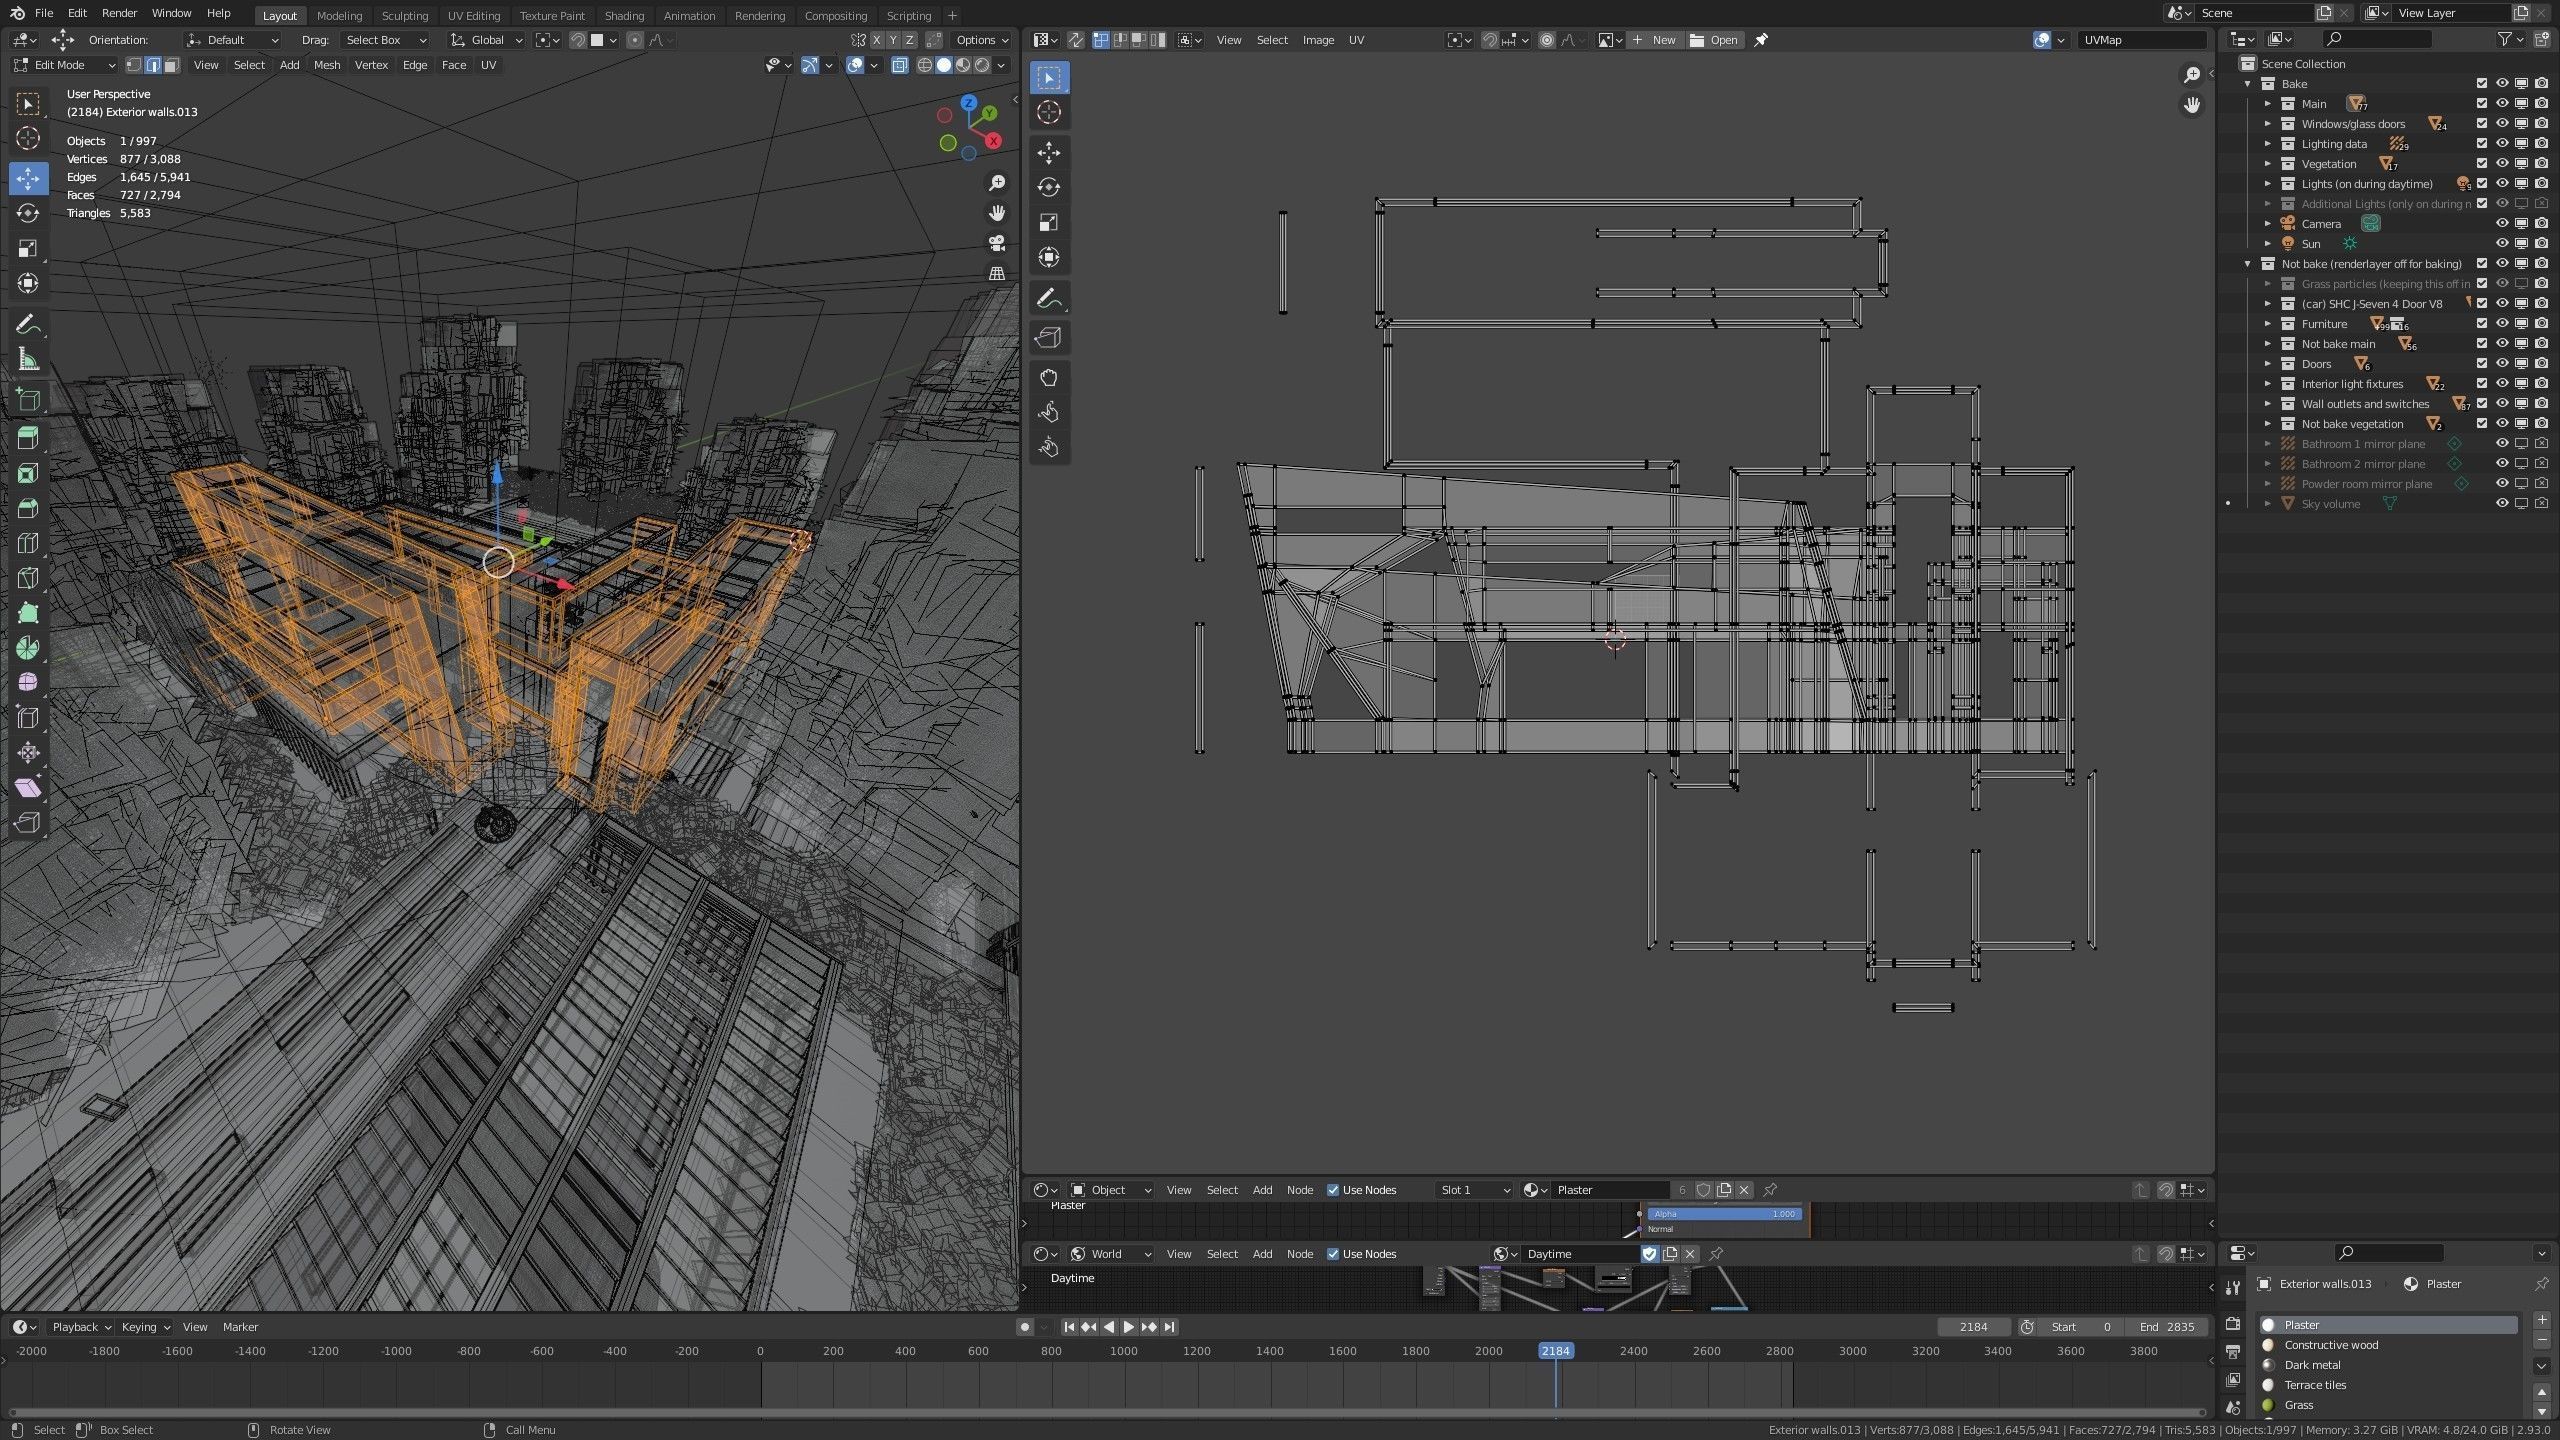Select the UV Grab sculpt tool
Viewport: 2560px width, 1440px height.
click(1048, 378)
